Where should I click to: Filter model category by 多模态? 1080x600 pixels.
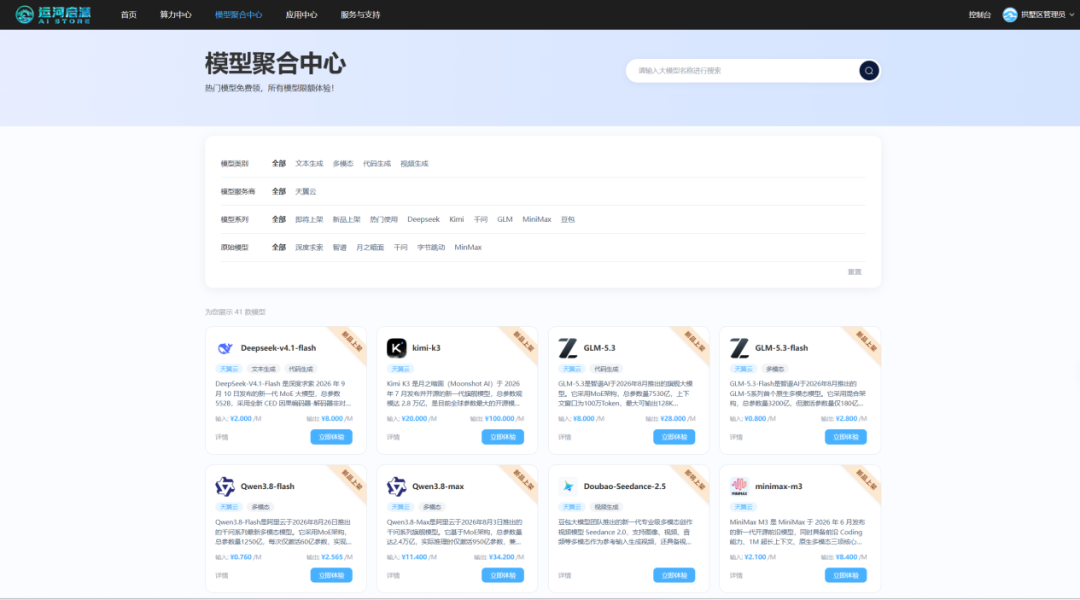[343, 164]
